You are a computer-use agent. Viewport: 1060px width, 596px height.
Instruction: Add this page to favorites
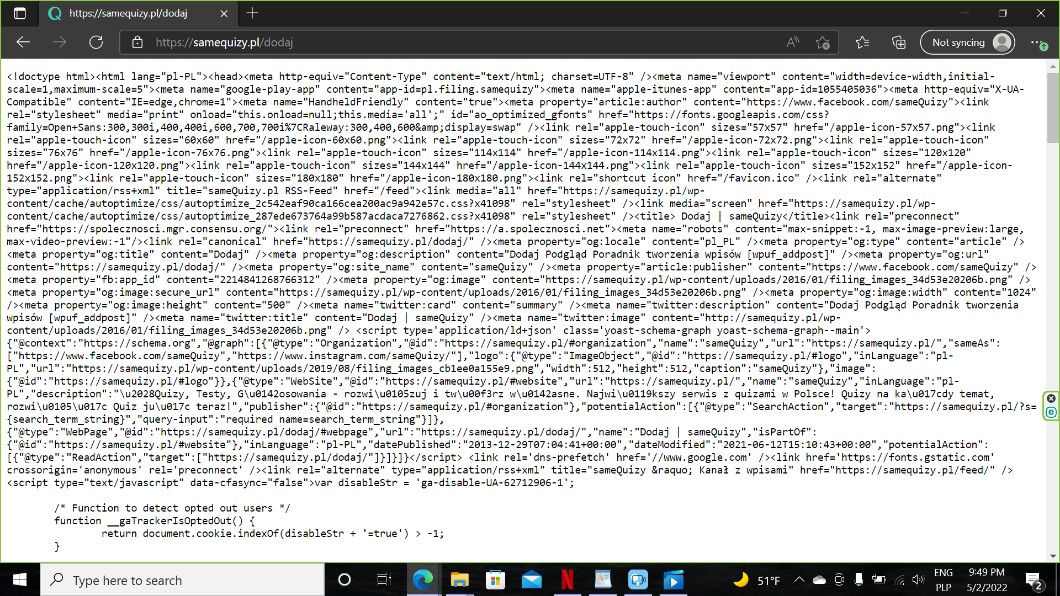822,43
